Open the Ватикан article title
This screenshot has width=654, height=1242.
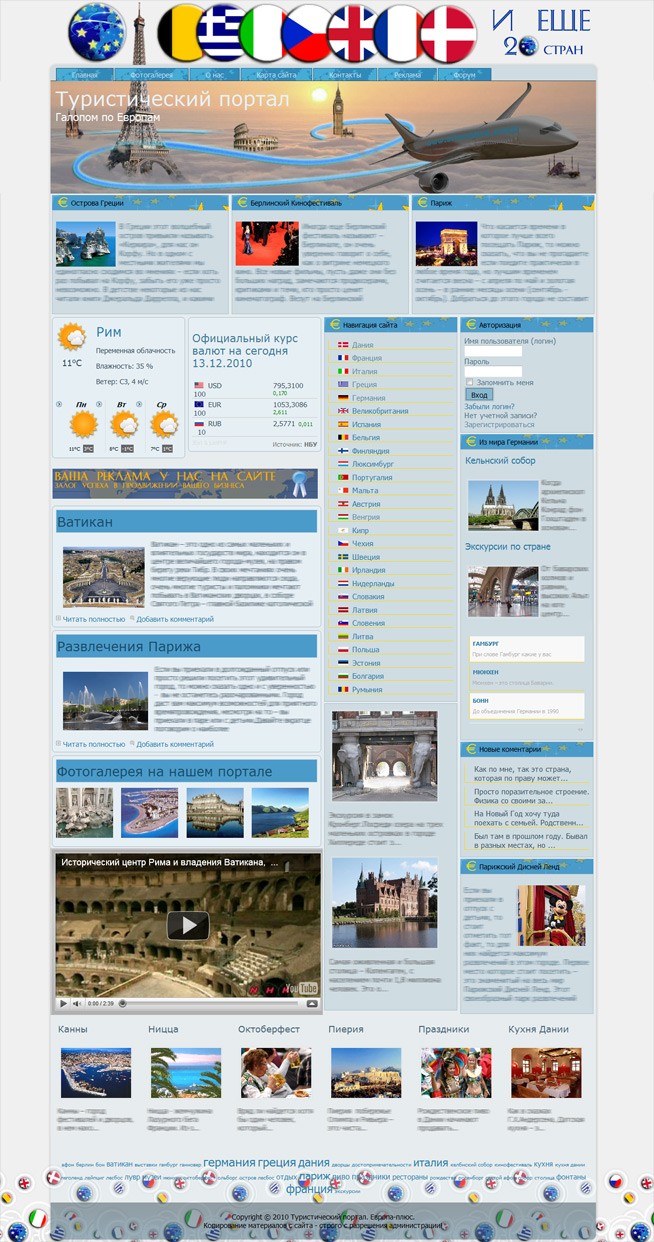click(x=85, y=522)
